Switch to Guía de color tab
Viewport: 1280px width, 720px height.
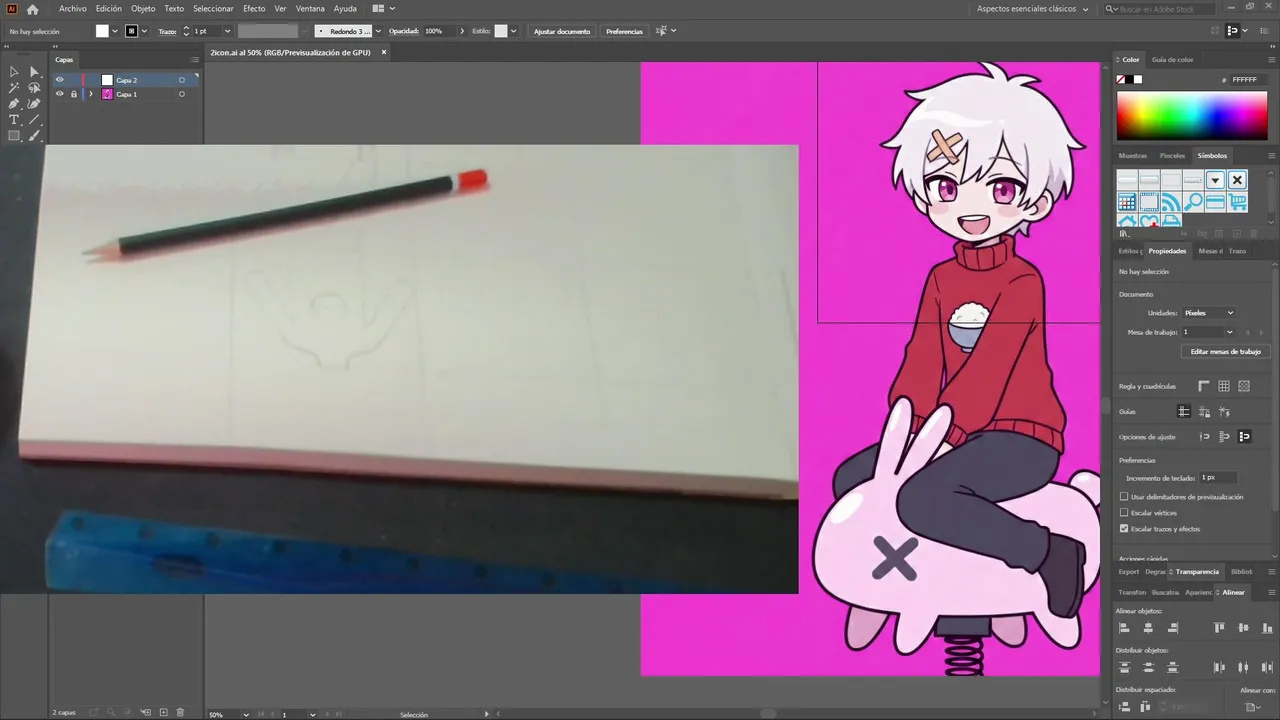pyautogui.click(x=1172, y=60)
